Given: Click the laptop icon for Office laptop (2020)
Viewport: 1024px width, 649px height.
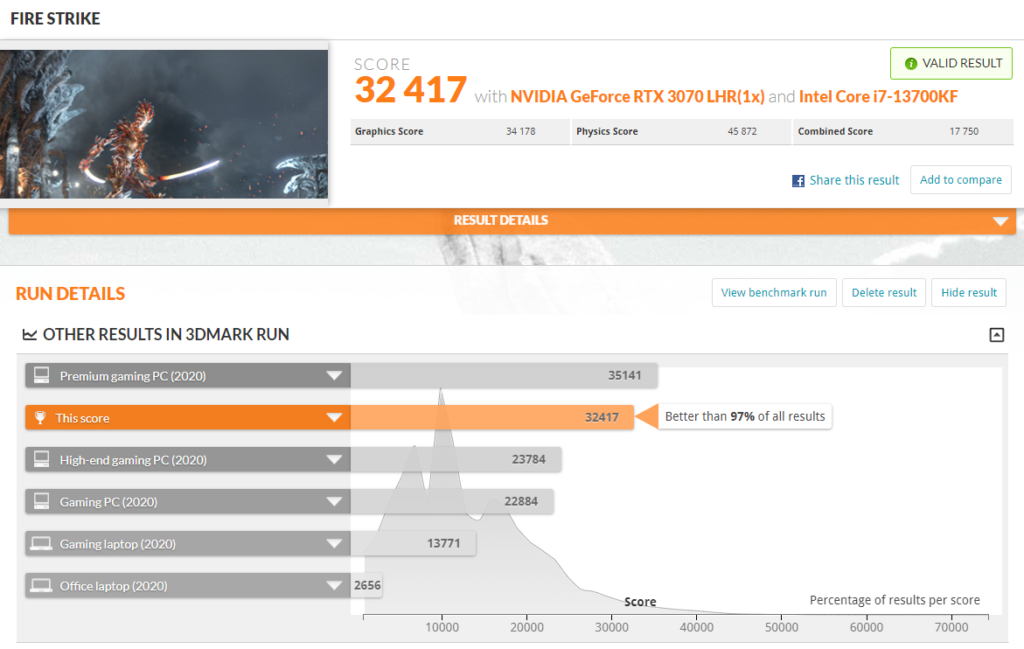Looking at the screenshot, I should 41,585.
